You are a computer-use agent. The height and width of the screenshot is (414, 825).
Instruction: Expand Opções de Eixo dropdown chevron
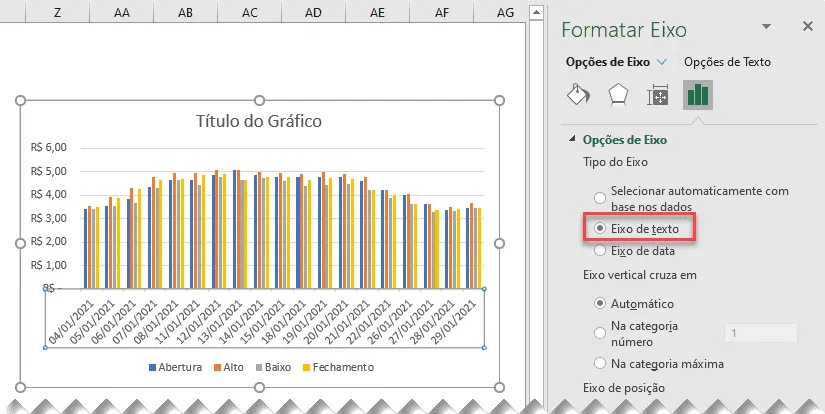click(662, 62)
